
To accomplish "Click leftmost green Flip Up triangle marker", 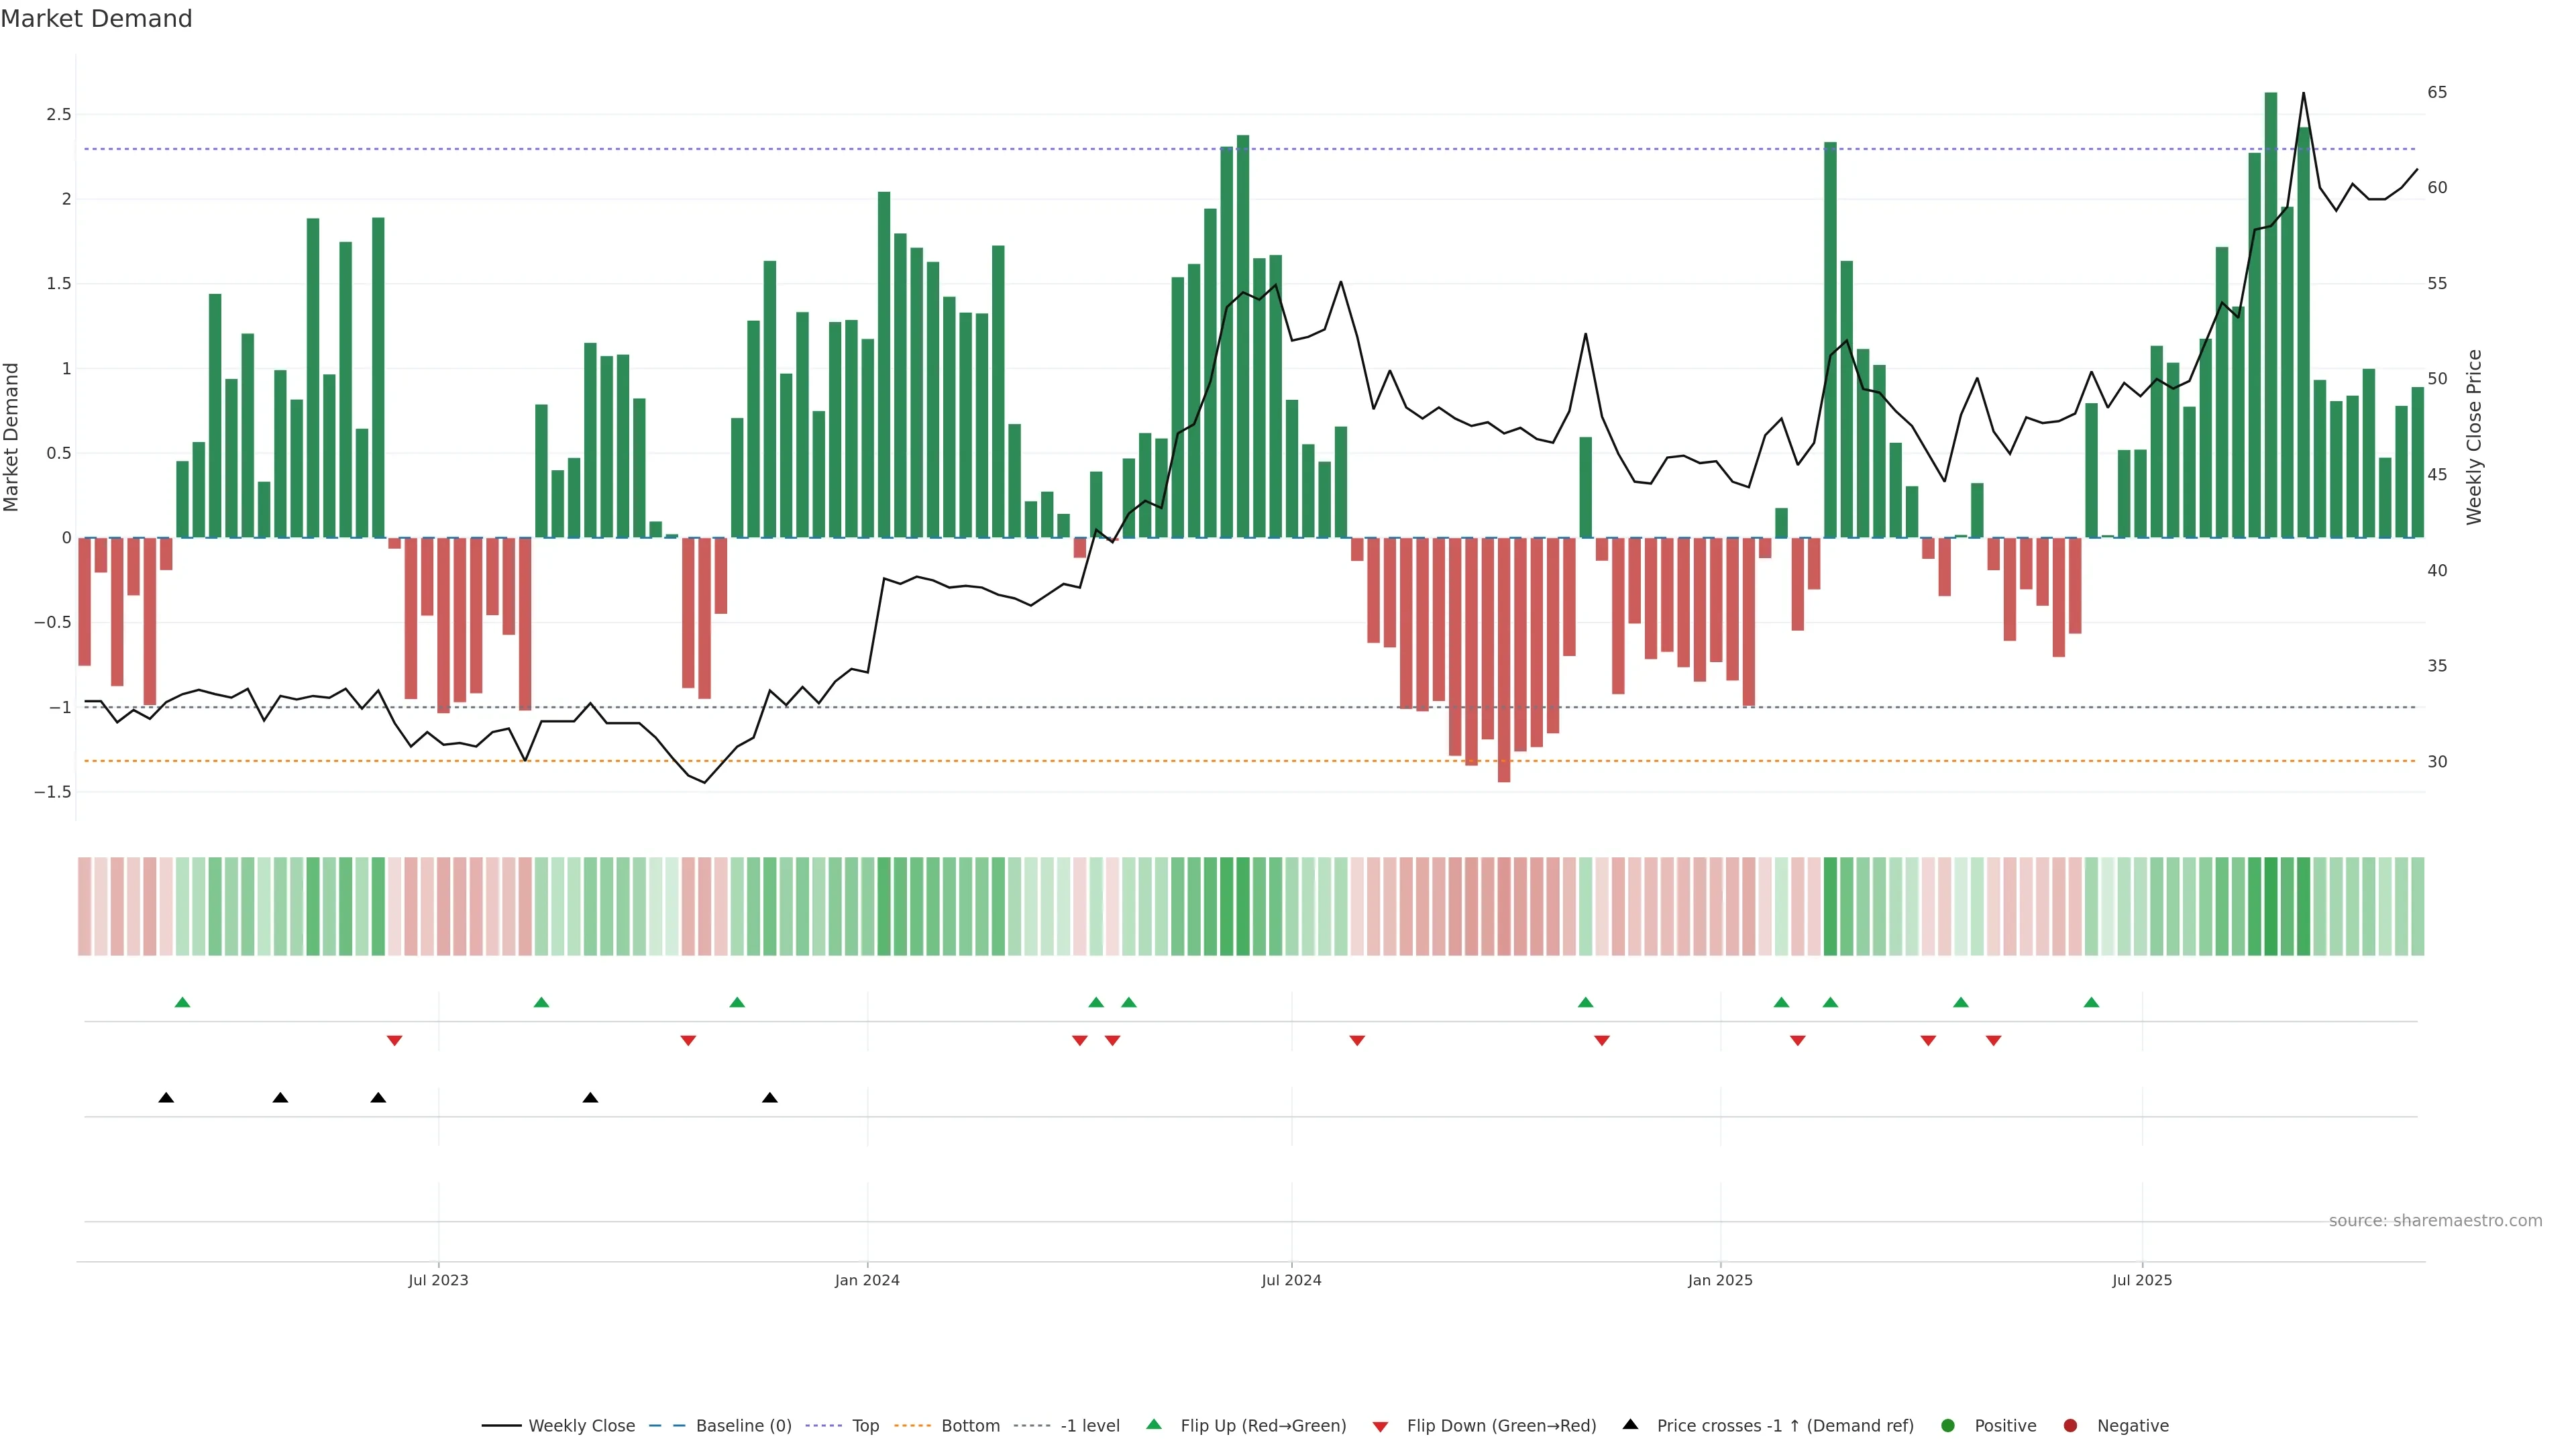I will point(182,1002).
